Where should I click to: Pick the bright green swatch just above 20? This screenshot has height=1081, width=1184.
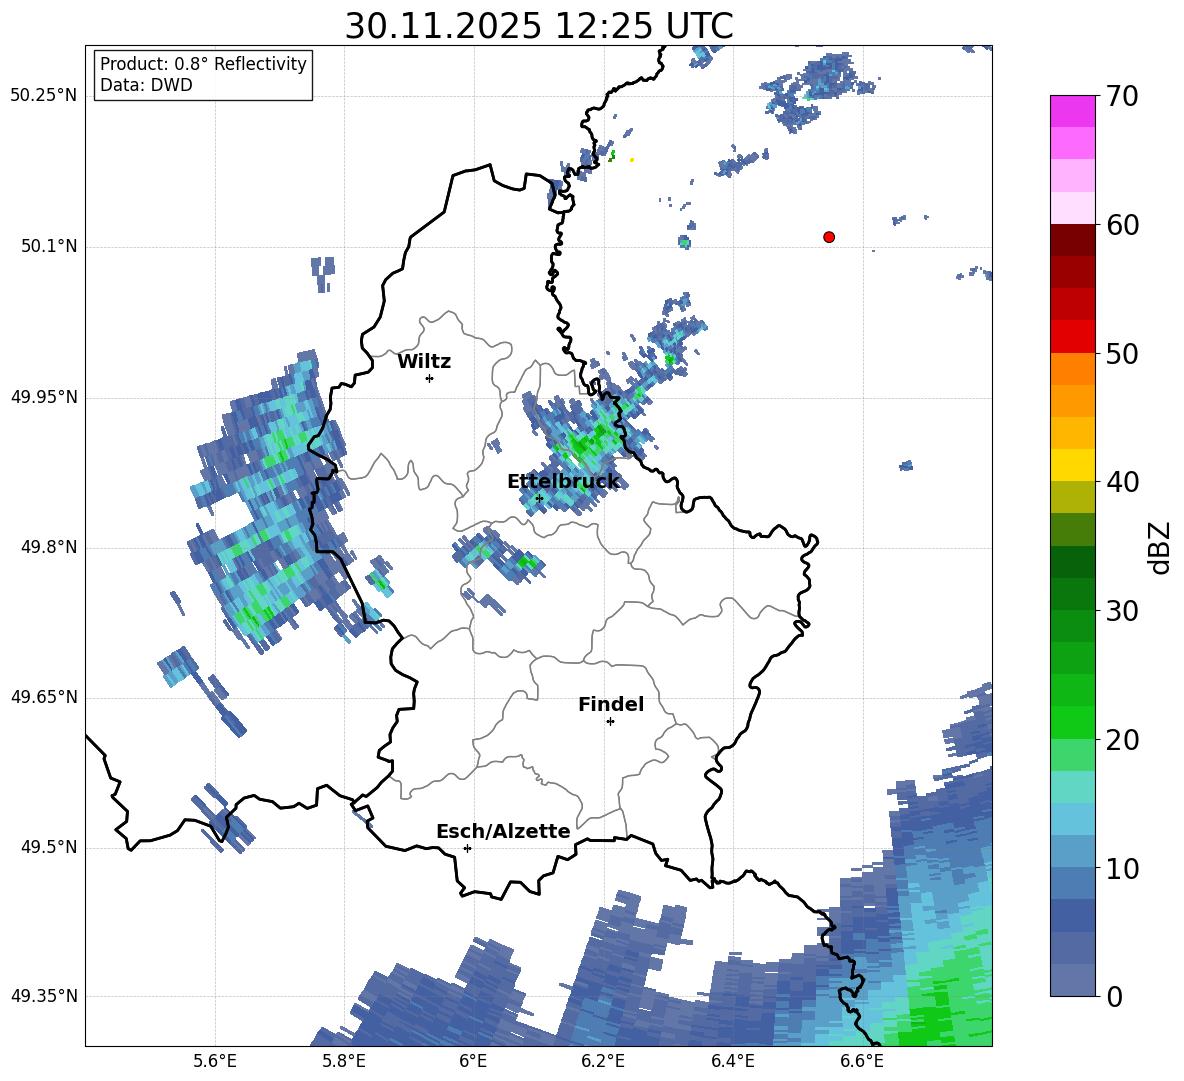(1072, 723)
